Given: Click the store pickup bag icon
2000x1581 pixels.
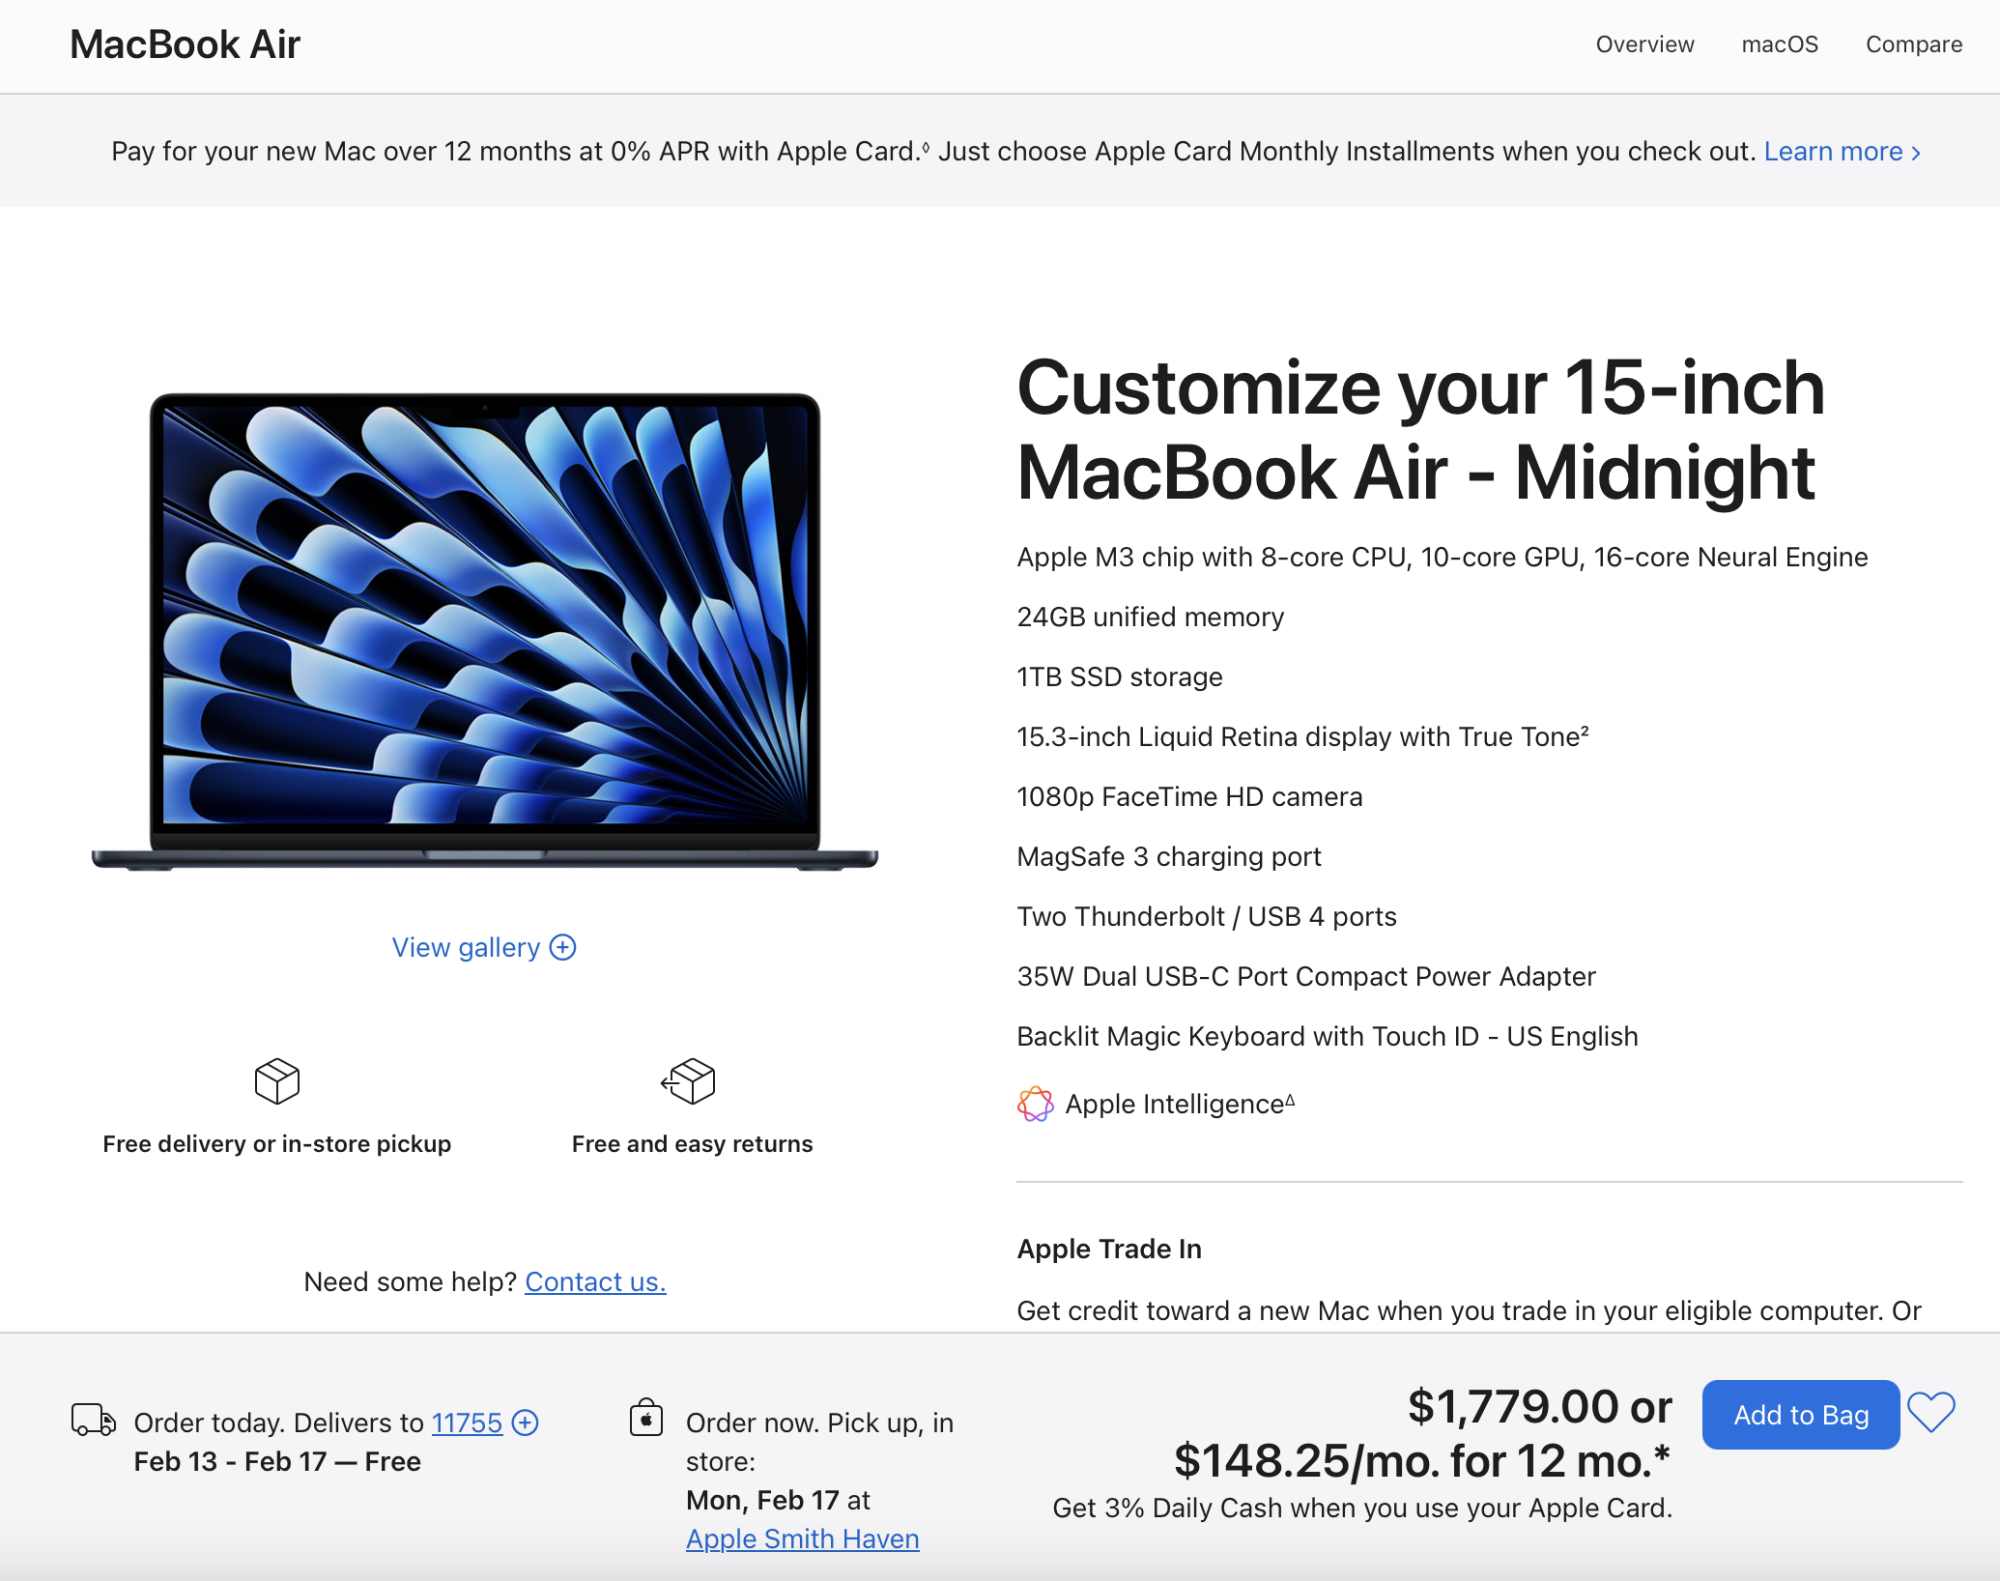Looking at the screenshot, I should click(646, 1418).
